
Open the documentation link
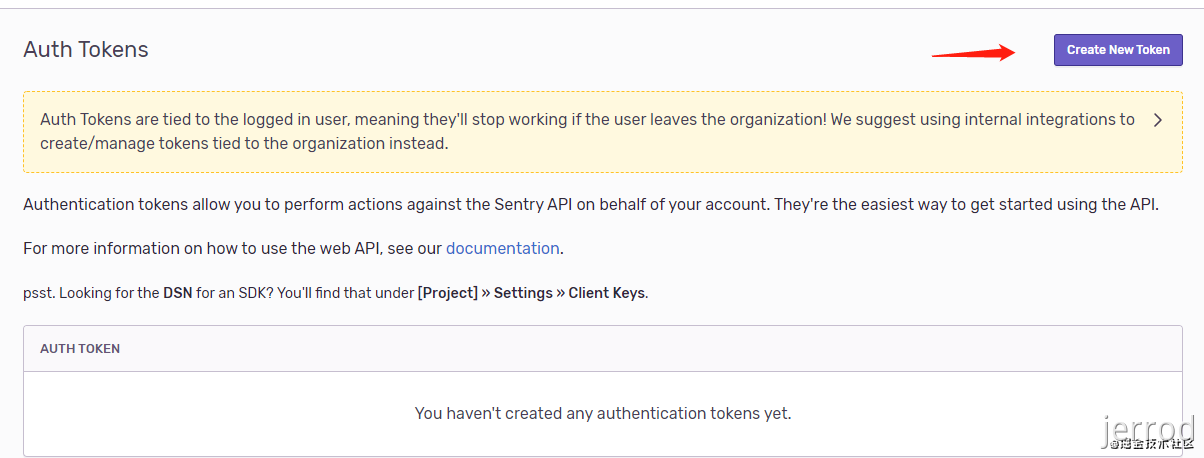point(502,248)
